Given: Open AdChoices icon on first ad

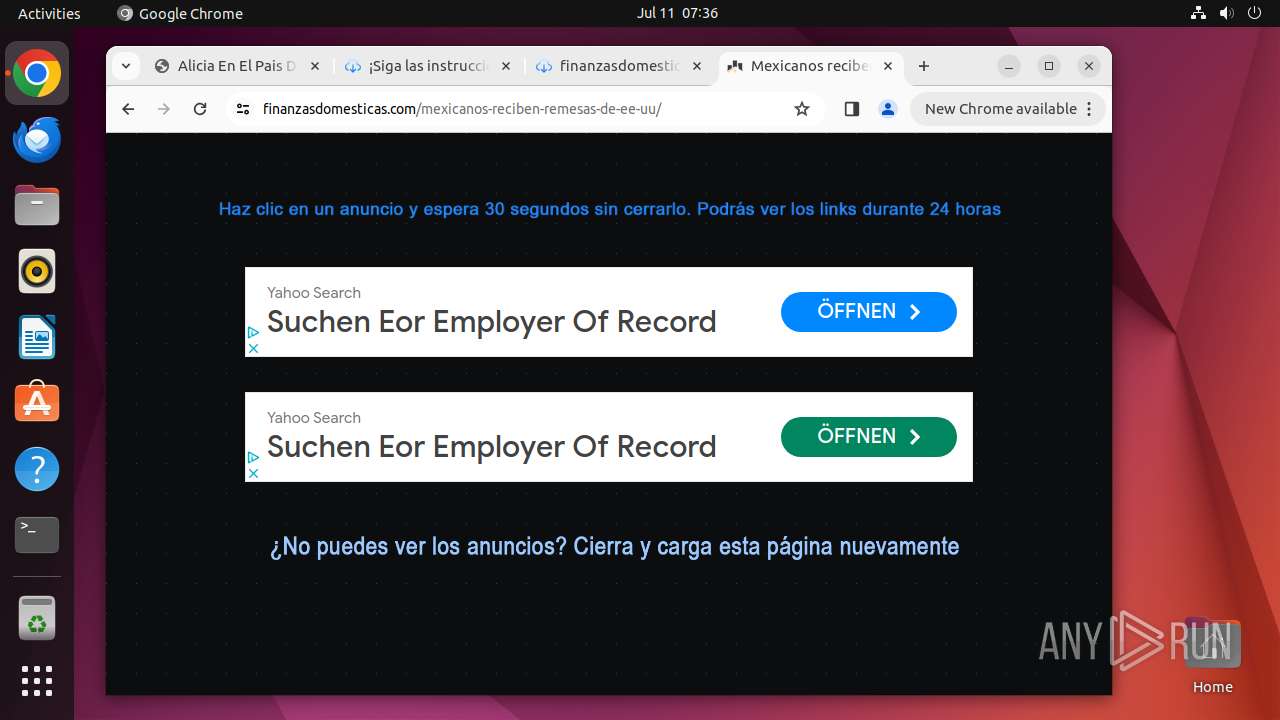Looking at the screenshot, I should pos(253,332).
